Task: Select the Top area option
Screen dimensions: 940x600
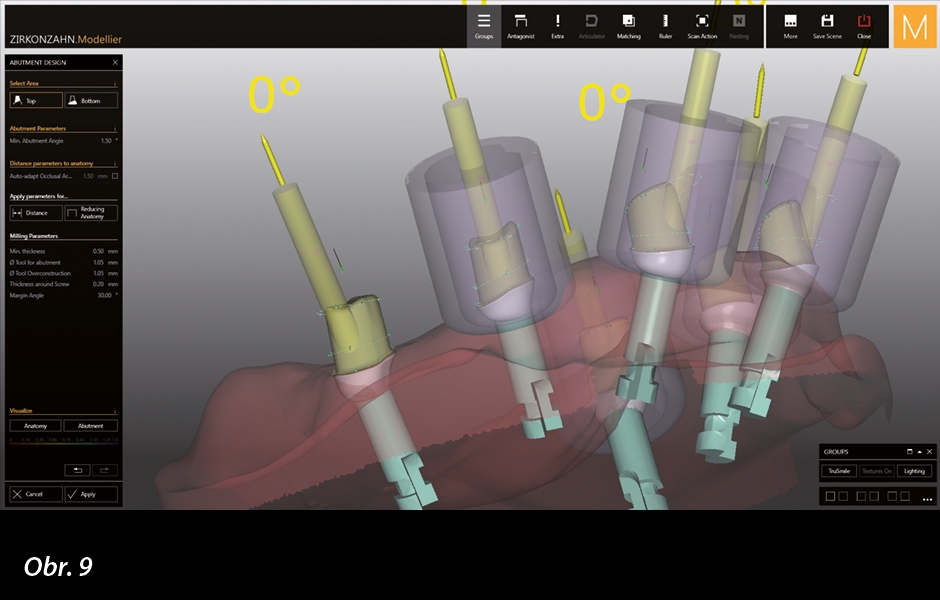Action: click(x=36, y=101)
